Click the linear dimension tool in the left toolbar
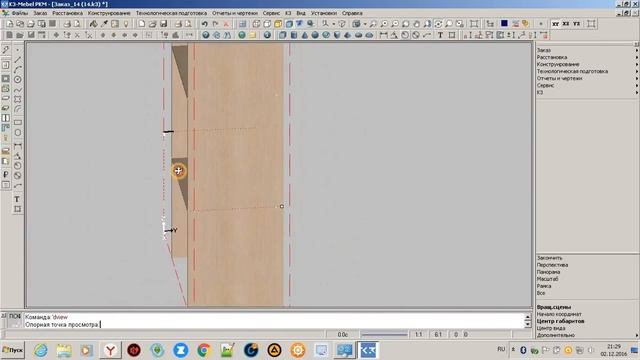Screen dimensions: 640x360 [18, 146]
